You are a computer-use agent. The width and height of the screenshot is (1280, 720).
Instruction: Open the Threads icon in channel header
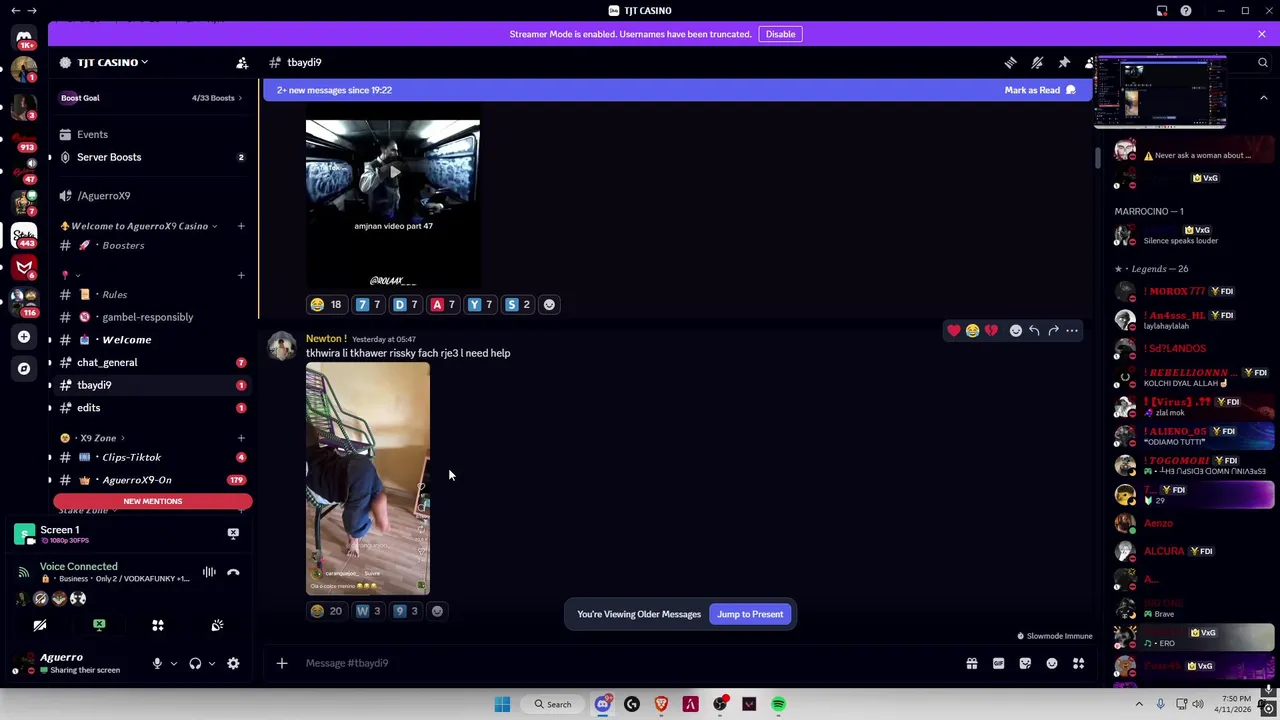tap(1010, 62)
